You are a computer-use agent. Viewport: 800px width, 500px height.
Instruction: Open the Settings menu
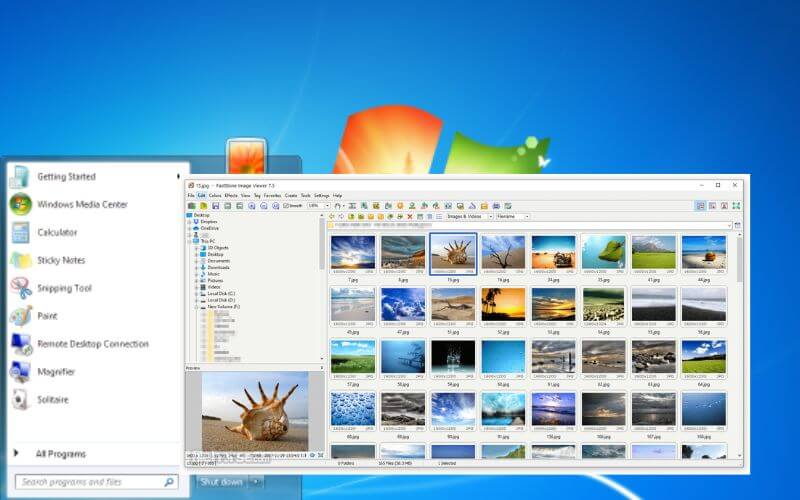321,195
